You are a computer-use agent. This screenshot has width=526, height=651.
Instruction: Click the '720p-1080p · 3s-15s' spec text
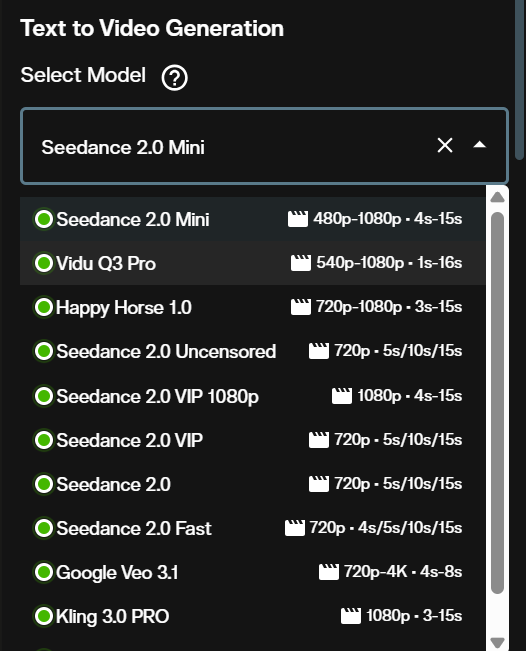[x=389, y=306]
